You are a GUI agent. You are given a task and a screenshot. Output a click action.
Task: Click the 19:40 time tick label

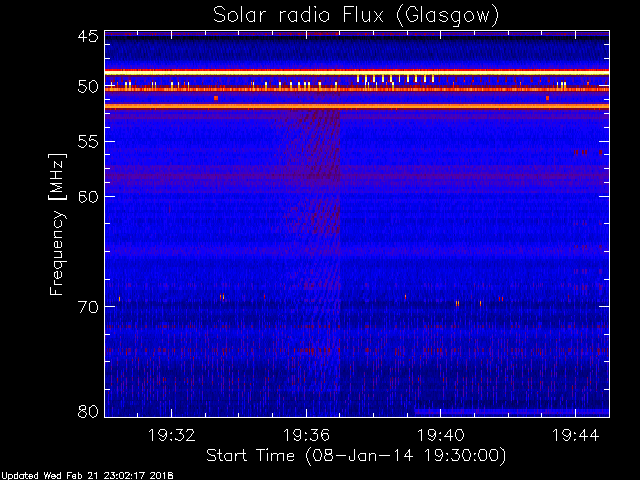(x=440, y=435)
